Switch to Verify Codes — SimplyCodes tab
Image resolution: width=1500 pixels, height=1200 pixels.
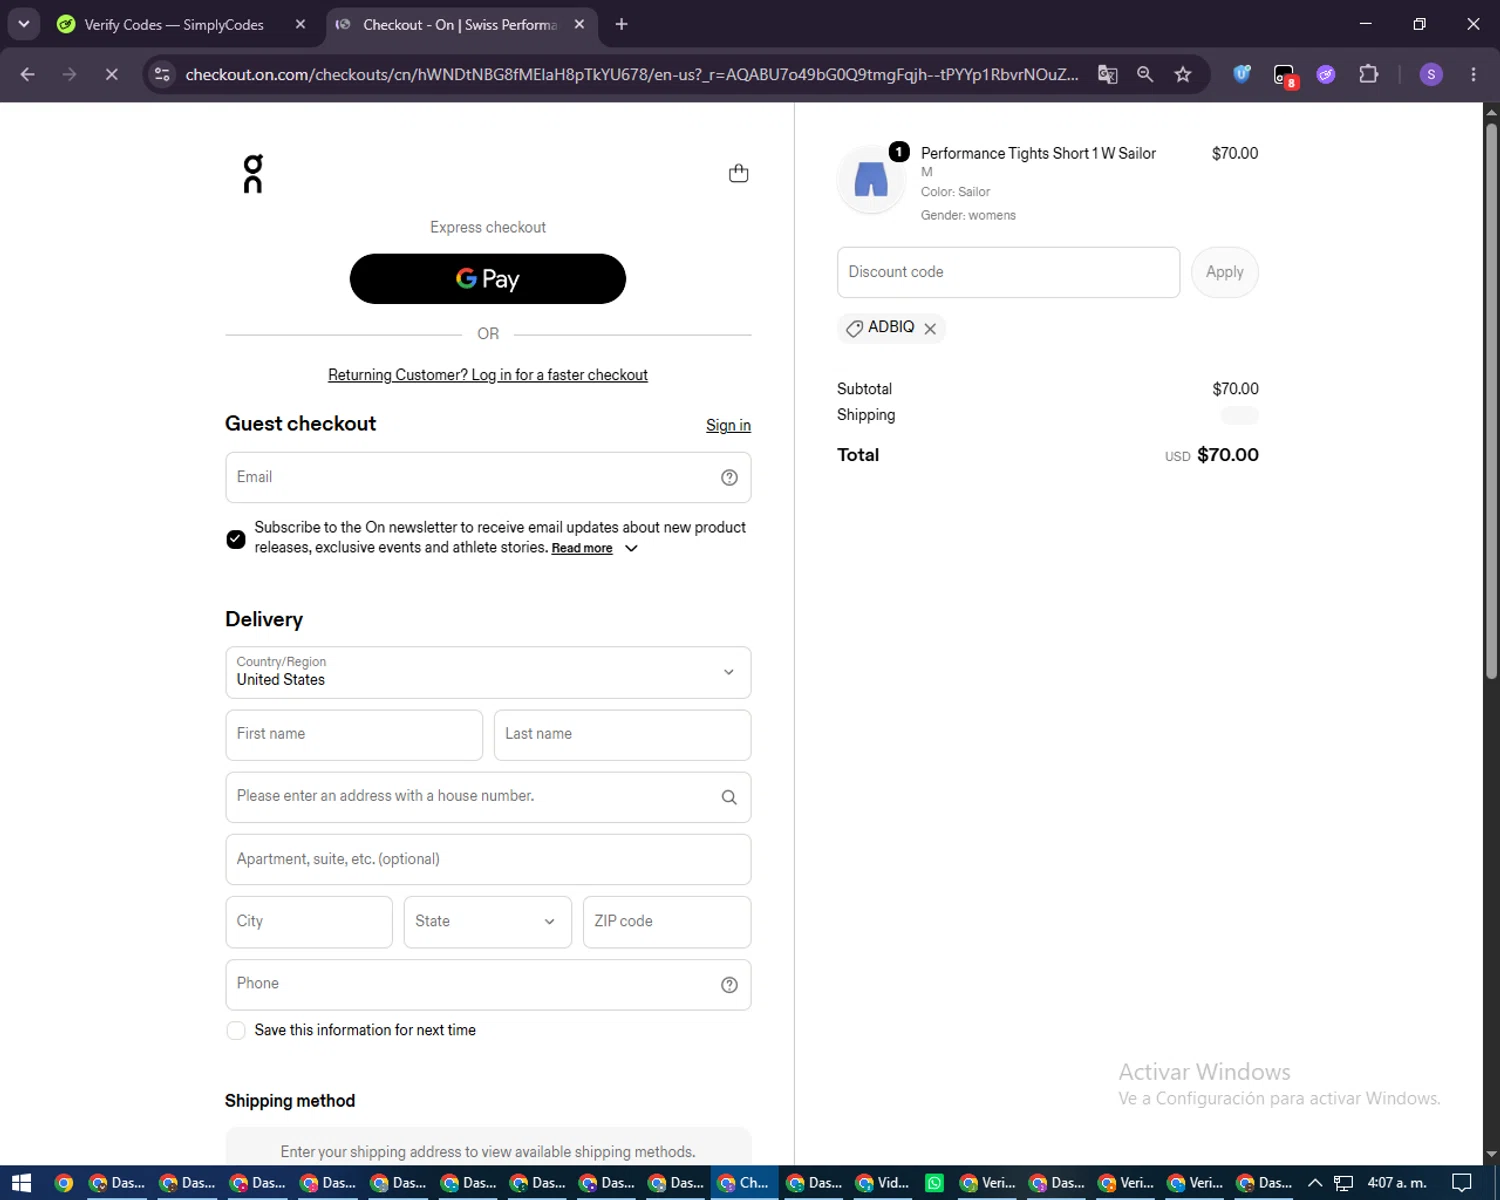click(x=173, y=24)
